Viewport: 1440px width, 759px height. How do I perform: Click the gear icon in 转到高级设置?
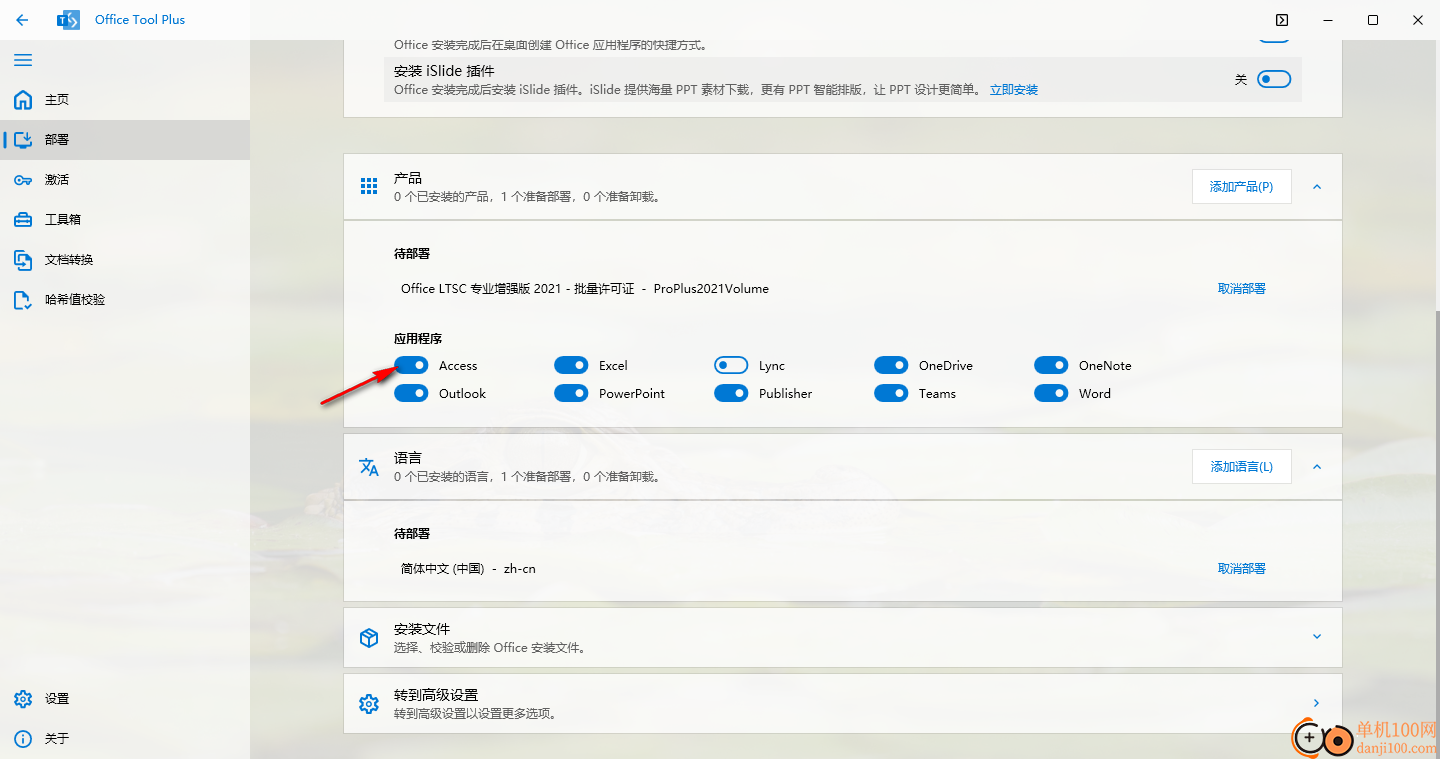coord(369,704)
